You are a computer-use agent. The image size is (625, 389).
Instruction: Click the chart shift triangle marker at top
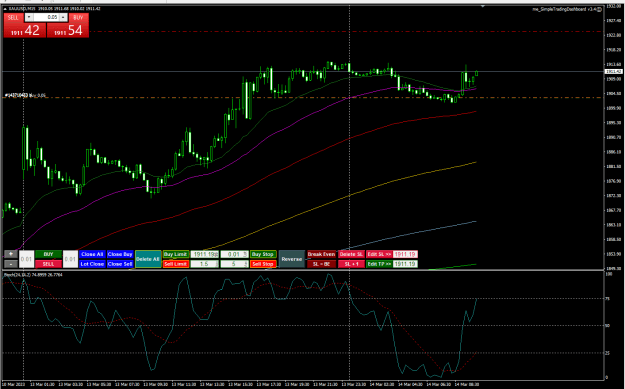[x=483, y=7]
